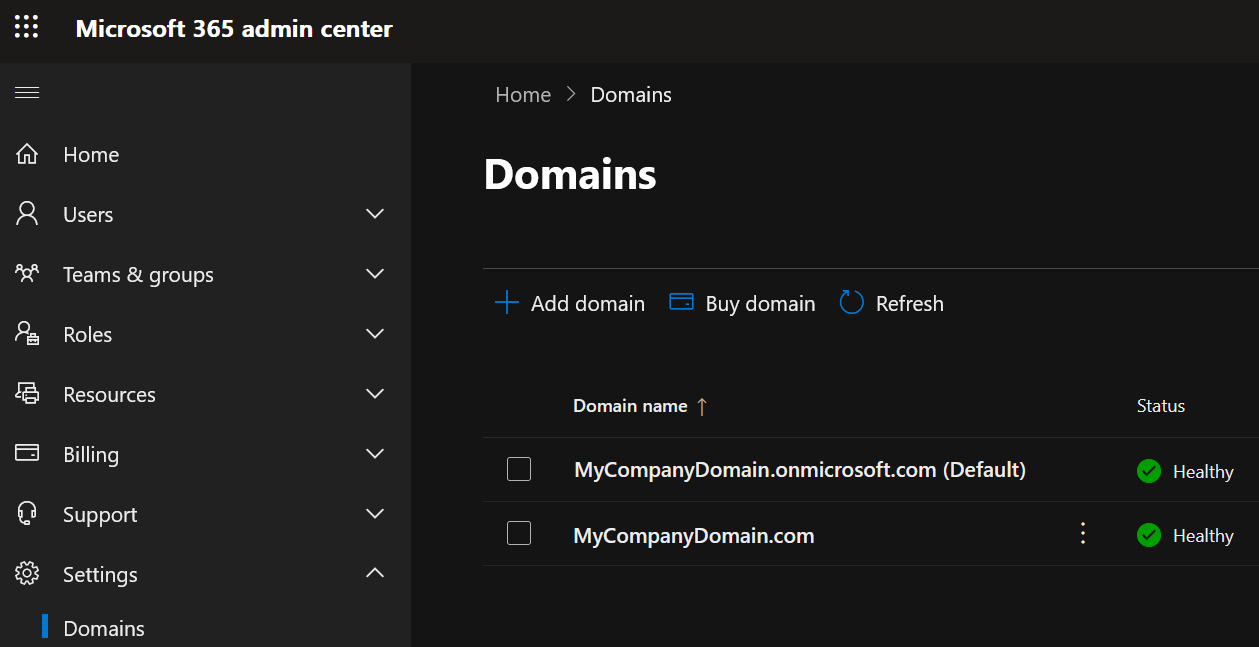Click green Healthy checkmark for MyCompanyDomain.com row
Viewport: 1259px width, 647px height.
coord(1149,535)
